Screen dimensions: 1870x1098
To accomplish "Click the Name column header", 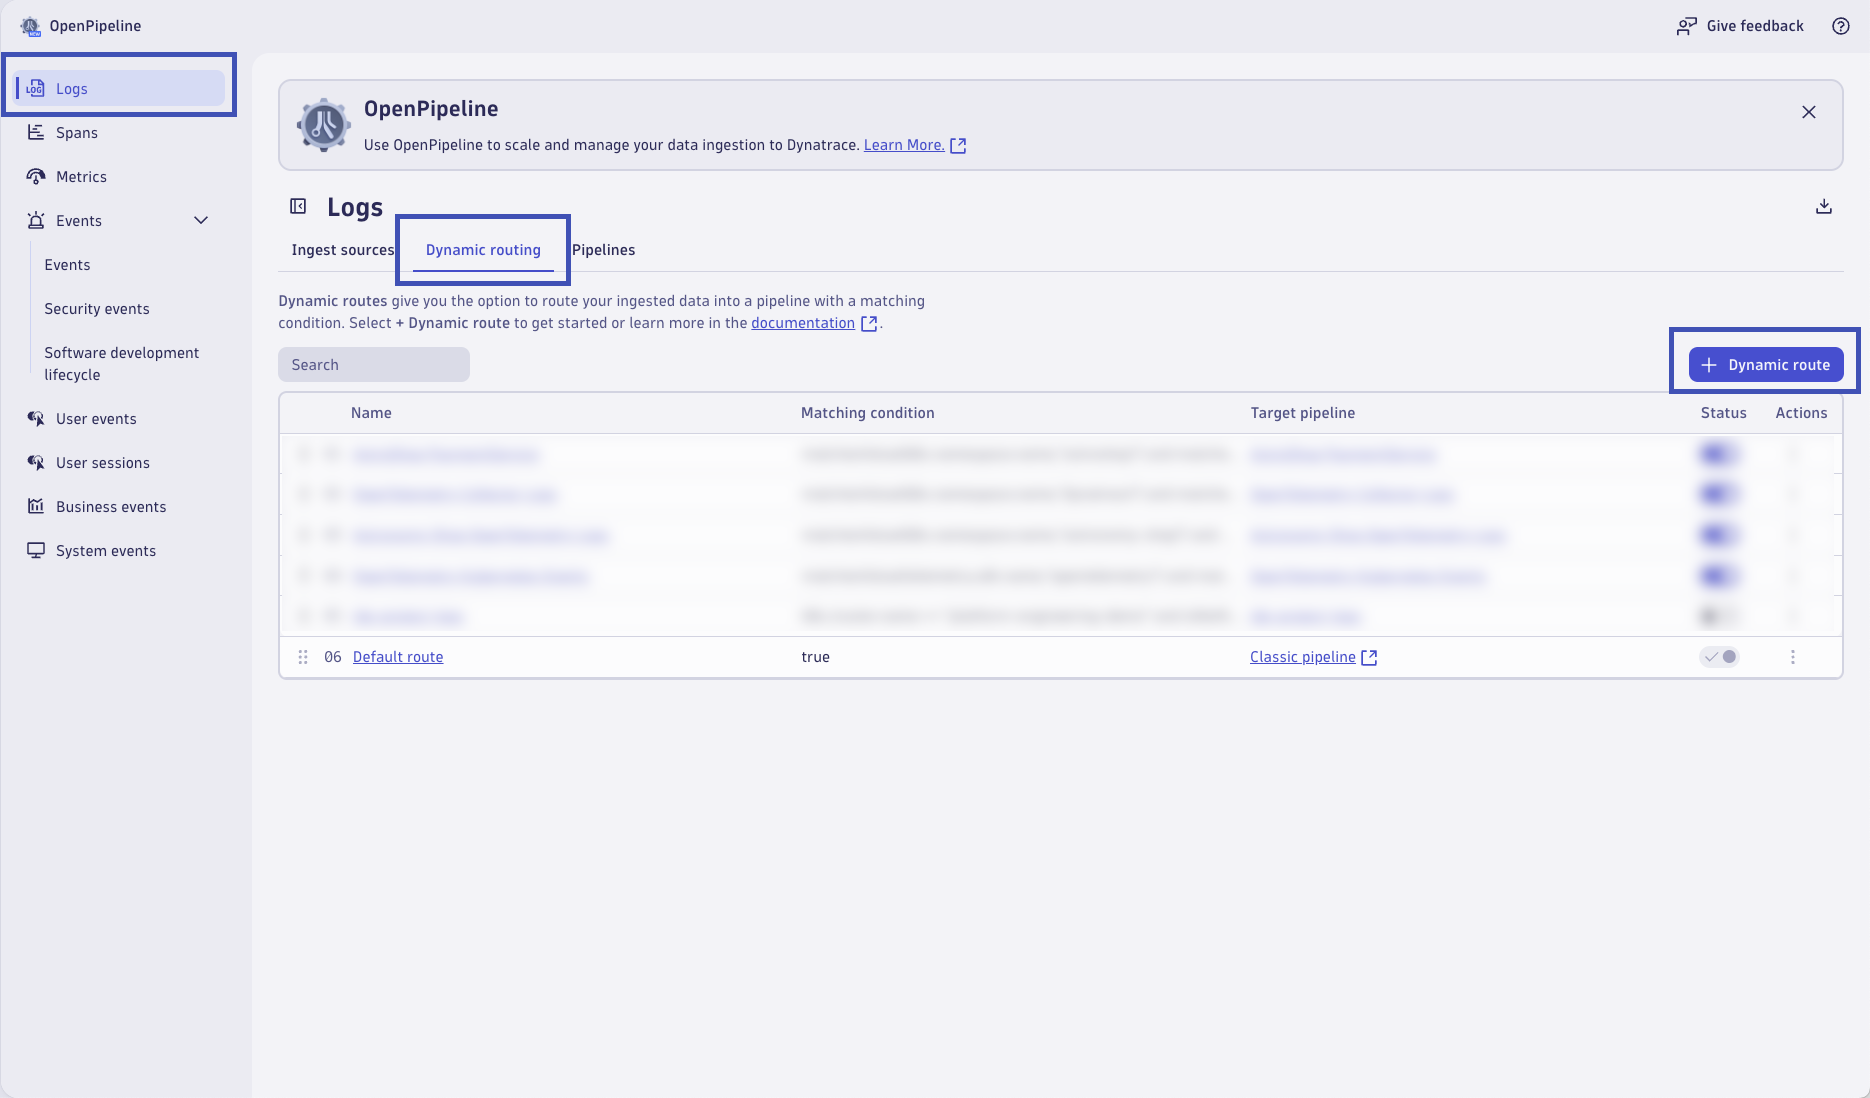I will (371, 413).
